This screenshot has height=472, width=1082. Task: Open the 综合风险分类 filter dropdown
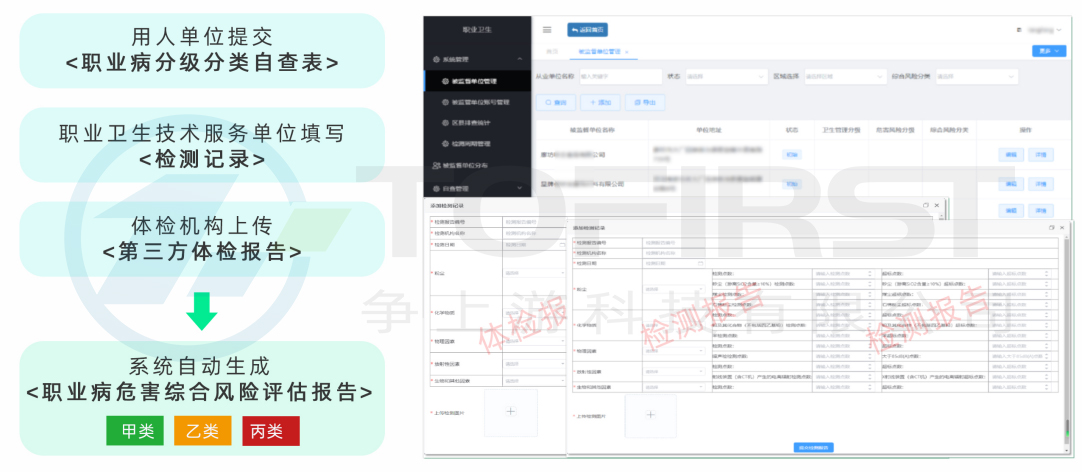(x=976, y=76)
